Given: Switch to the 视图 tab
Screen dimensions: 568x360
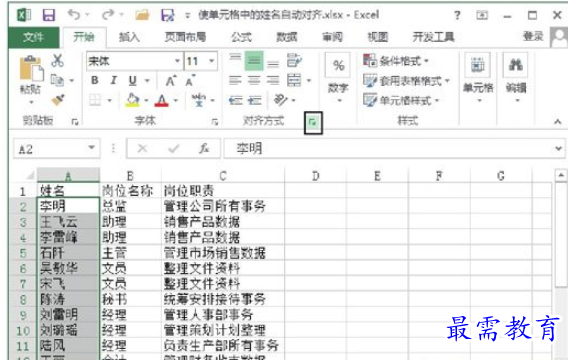Looking at the screenshot, I should tap(377, 37).
